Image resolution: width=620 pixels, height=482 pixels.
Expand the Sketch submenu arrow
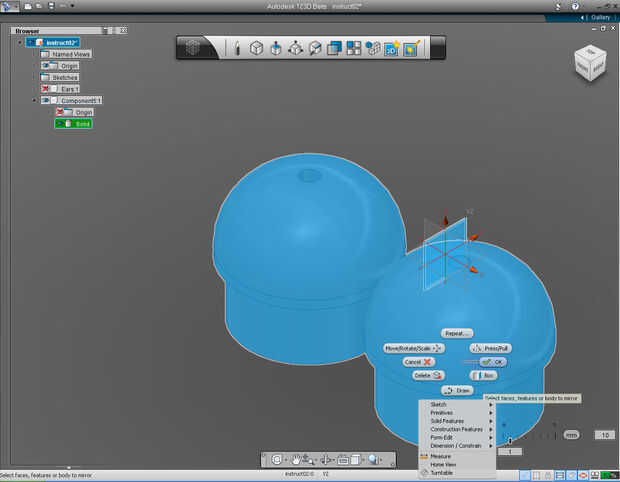click(491, 405)
